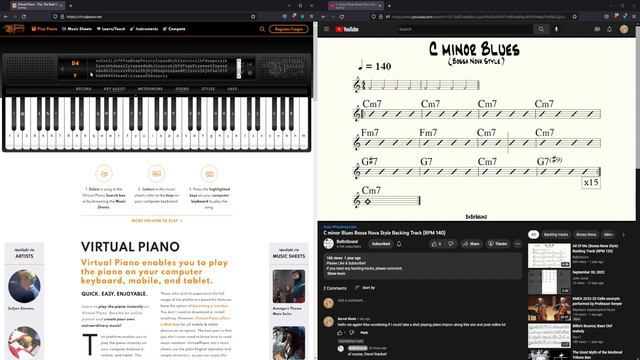Click MORE ON HOW TO PLAY link
This screenshot has height=360, width=640.
click(157, 220)
